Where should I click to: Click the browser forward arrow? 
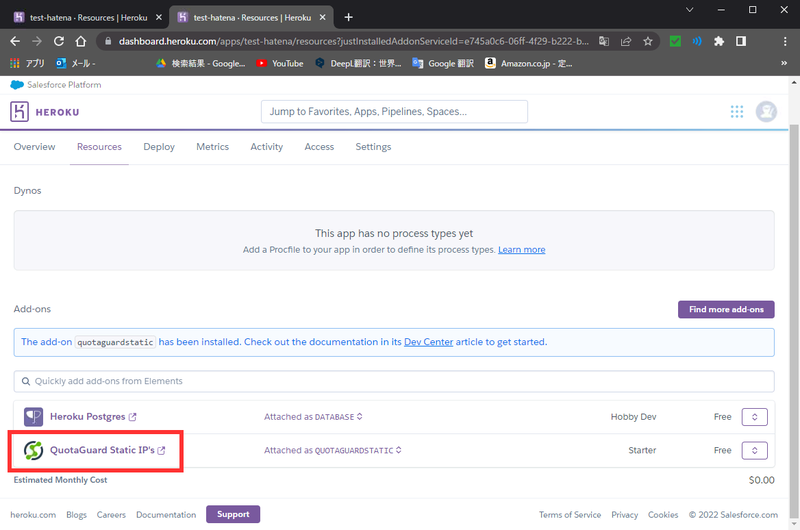(x=37, y=41)
